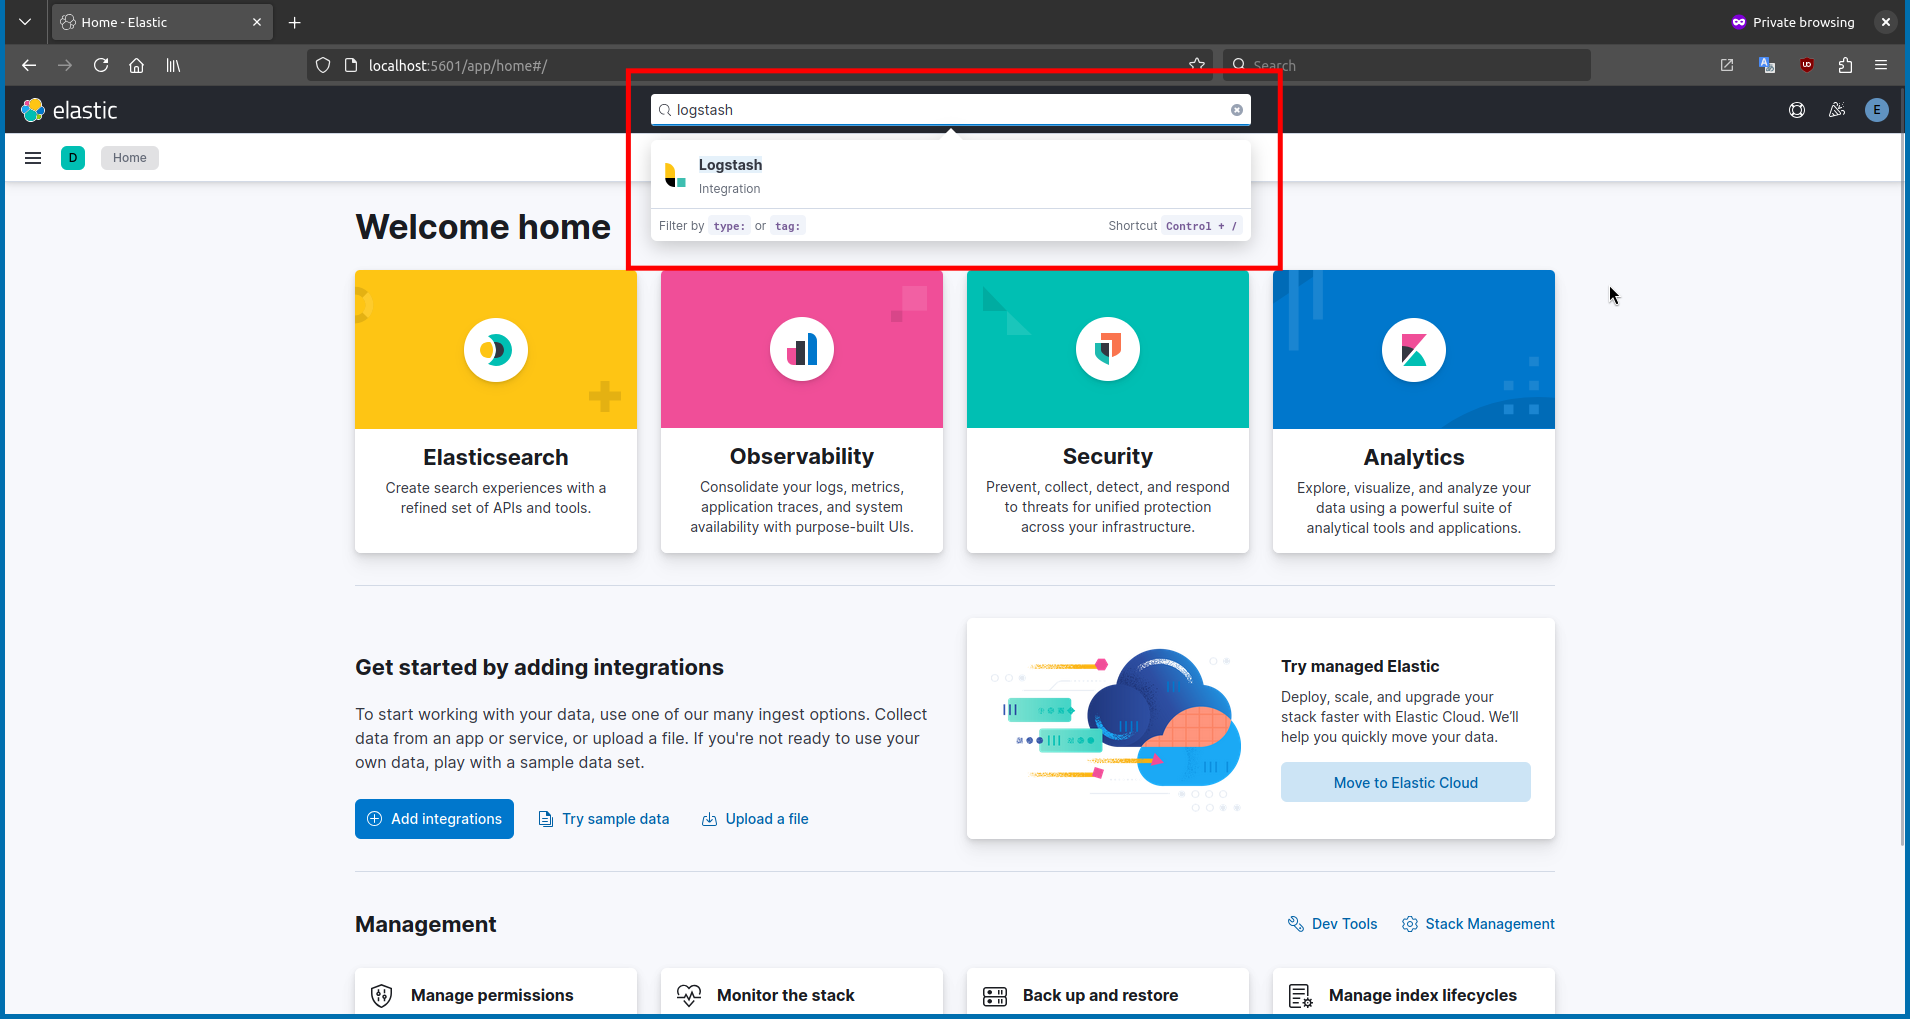Open Manage index lifecycles card
Screen dimensions: 1910x1019
pyautogui.click(x=1414, y=992)
